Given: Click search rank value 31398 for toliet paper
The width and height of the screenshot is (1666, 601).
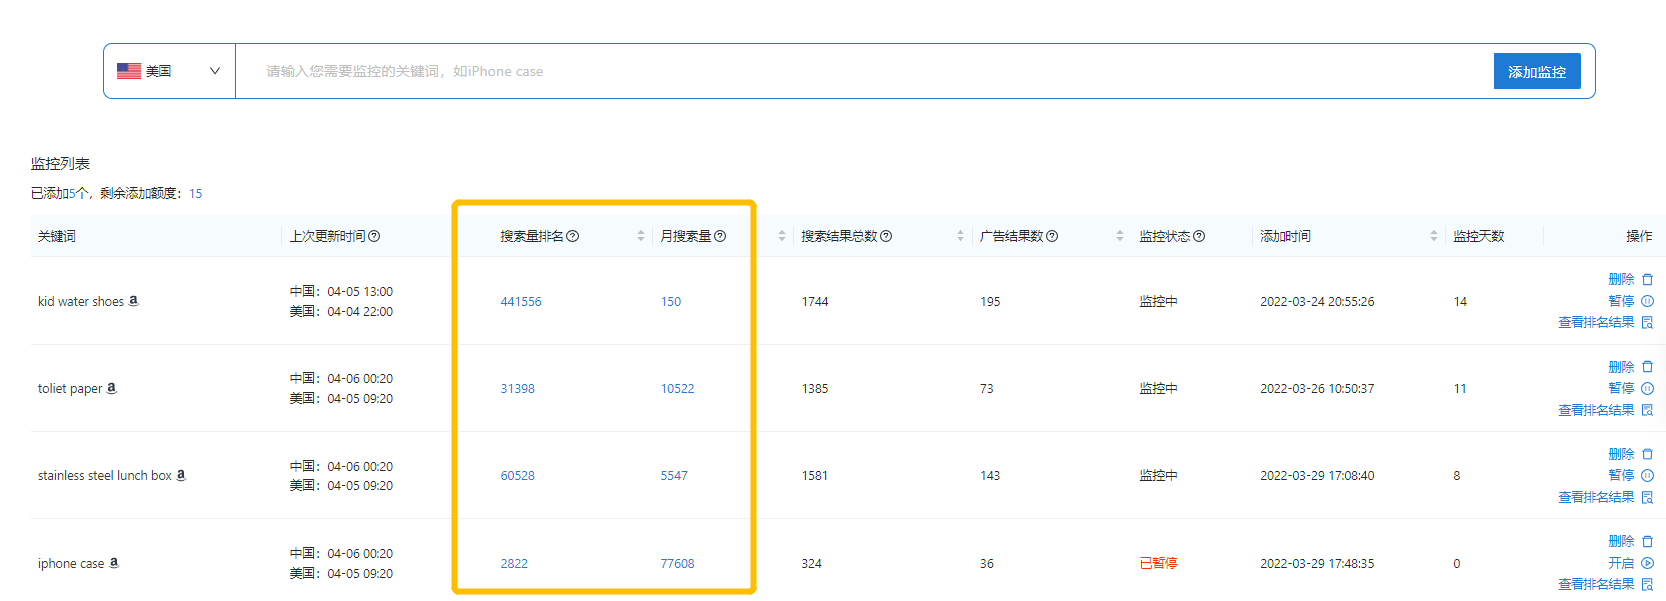Looking at the screenshot, I should (x=517, y=389).
